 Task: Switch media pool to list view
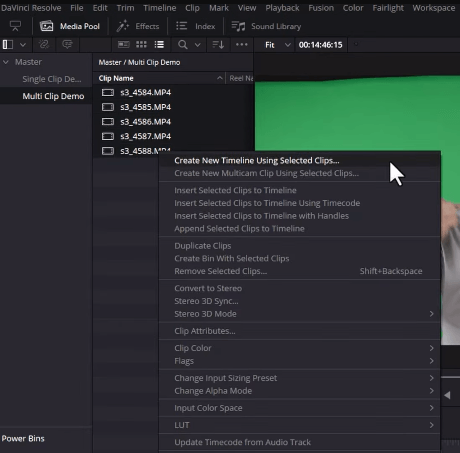[159, 45]
